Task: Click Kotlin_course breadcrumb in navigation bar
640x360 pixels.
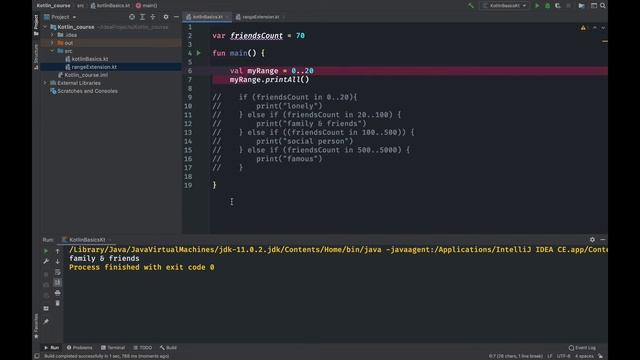Action: [x=53, y=6]
